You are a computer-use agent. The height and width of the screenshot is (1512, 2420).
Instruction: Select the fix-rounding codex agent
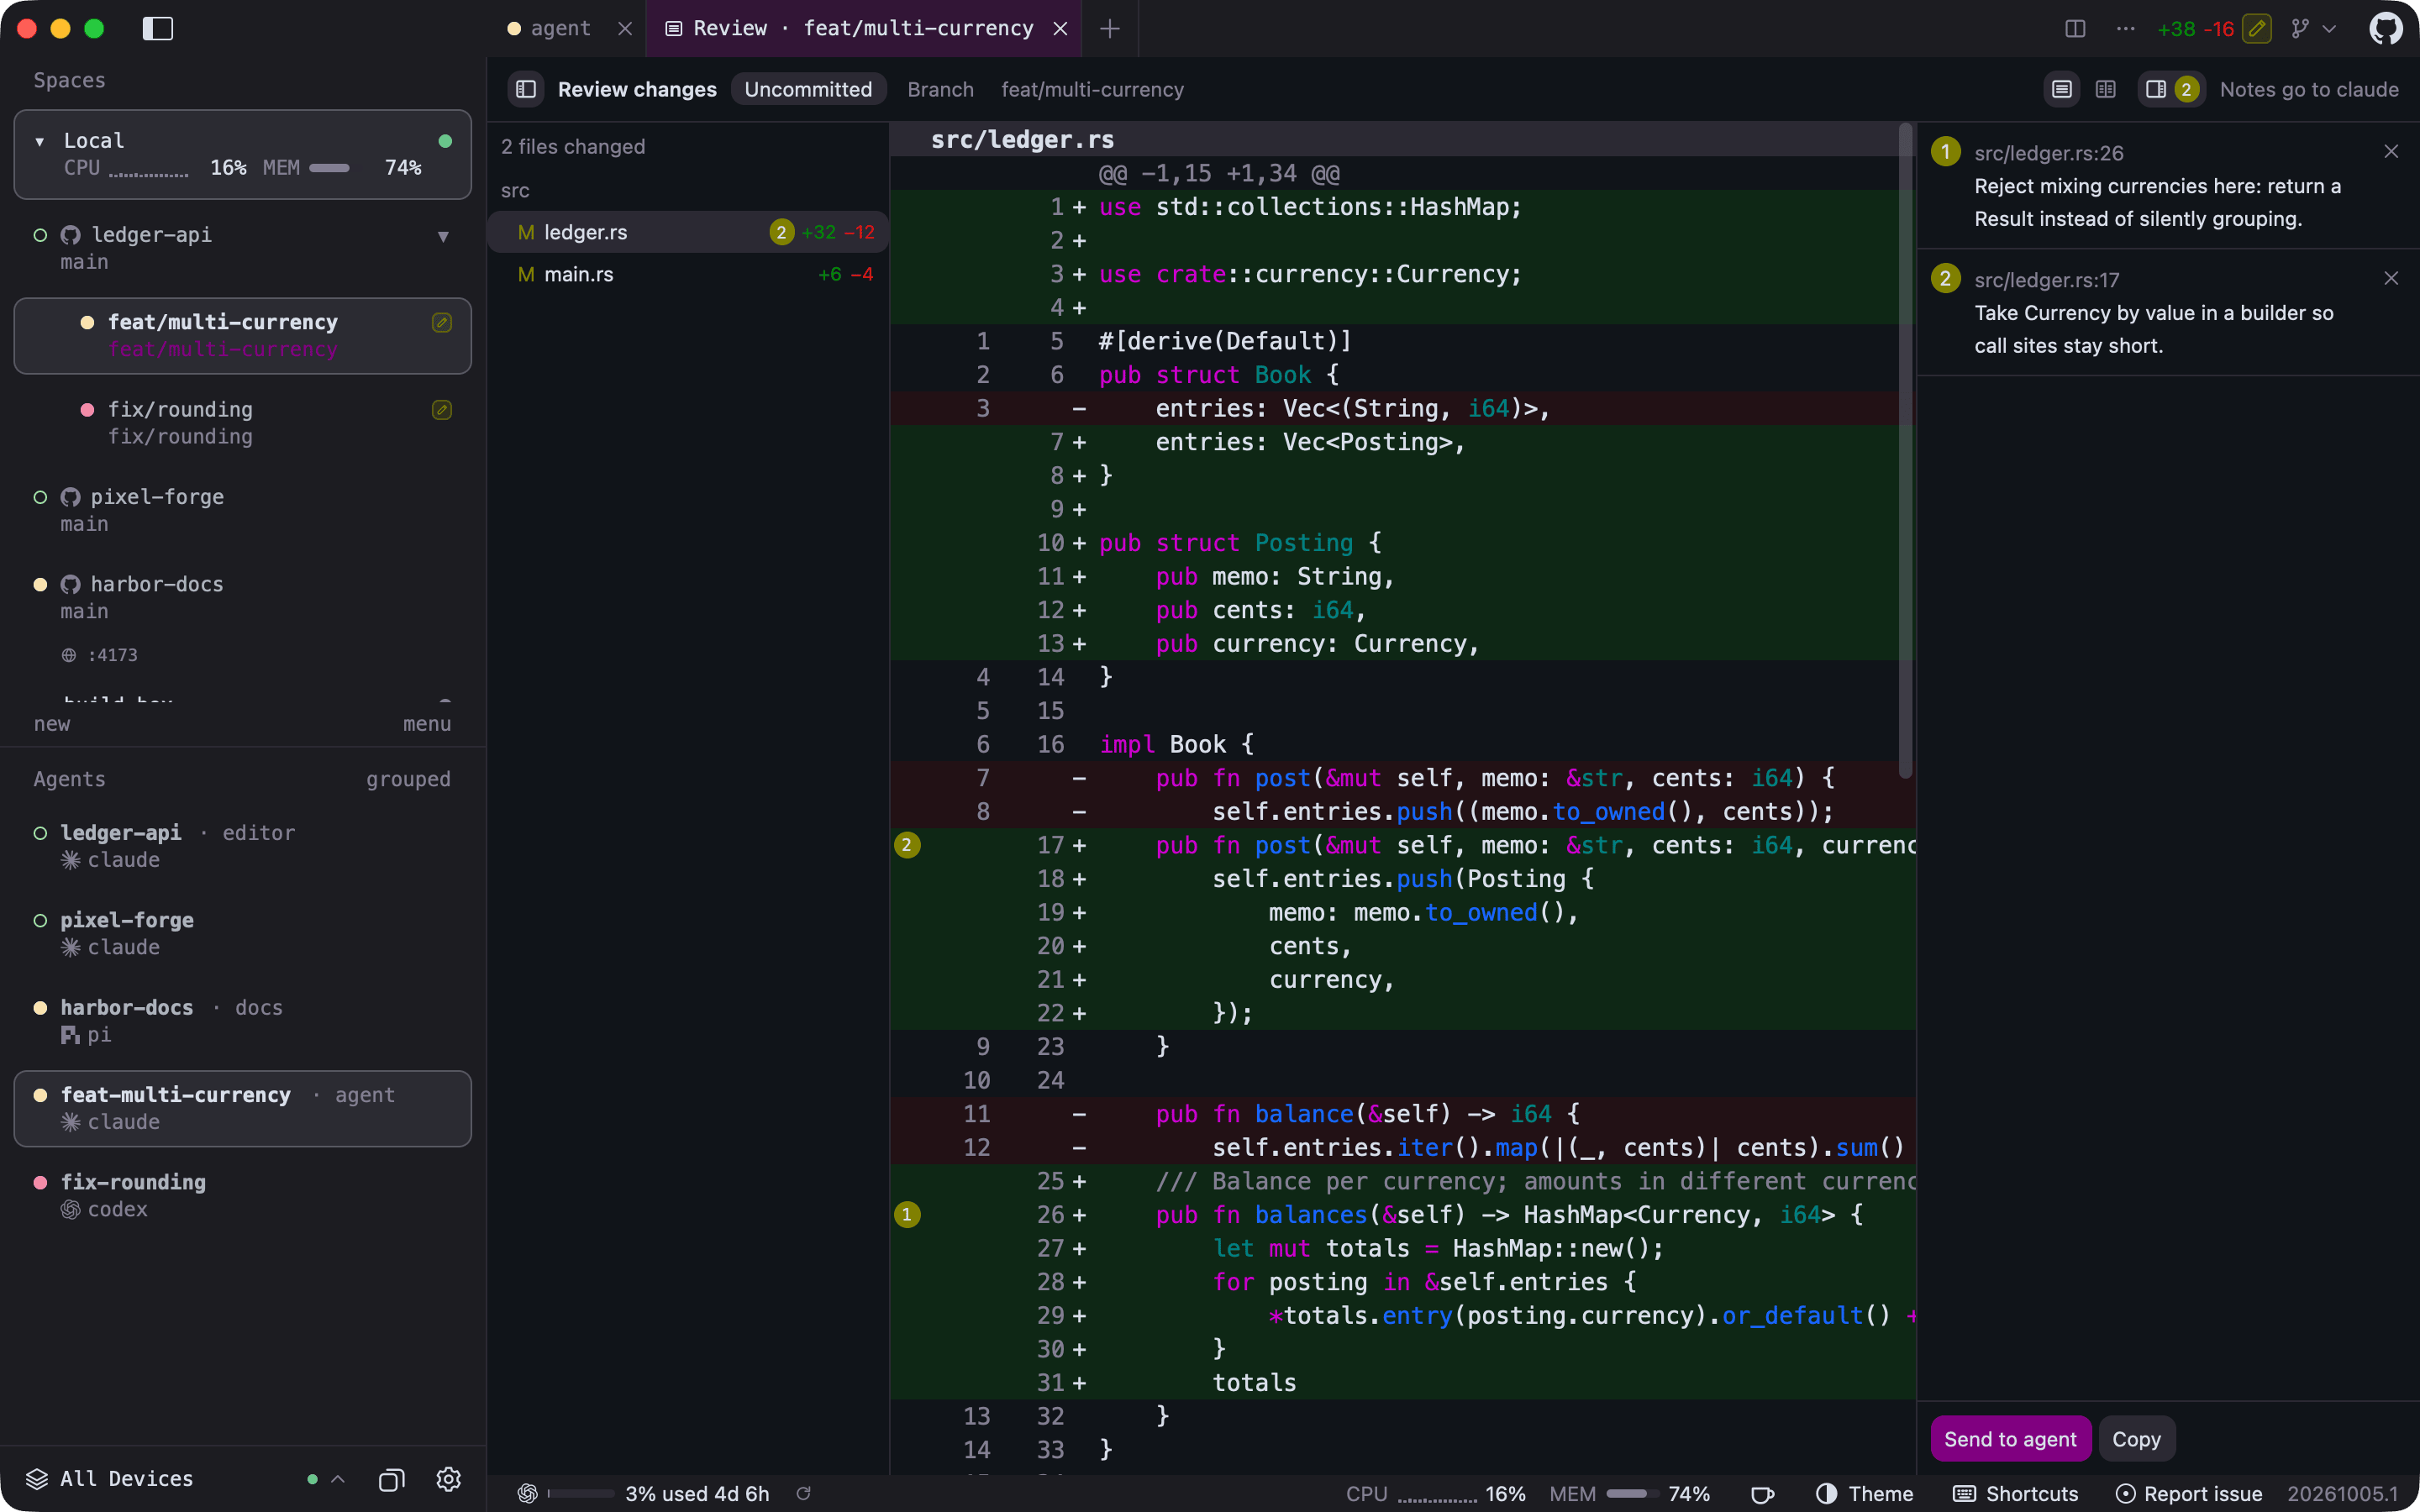coord(242,1196)
